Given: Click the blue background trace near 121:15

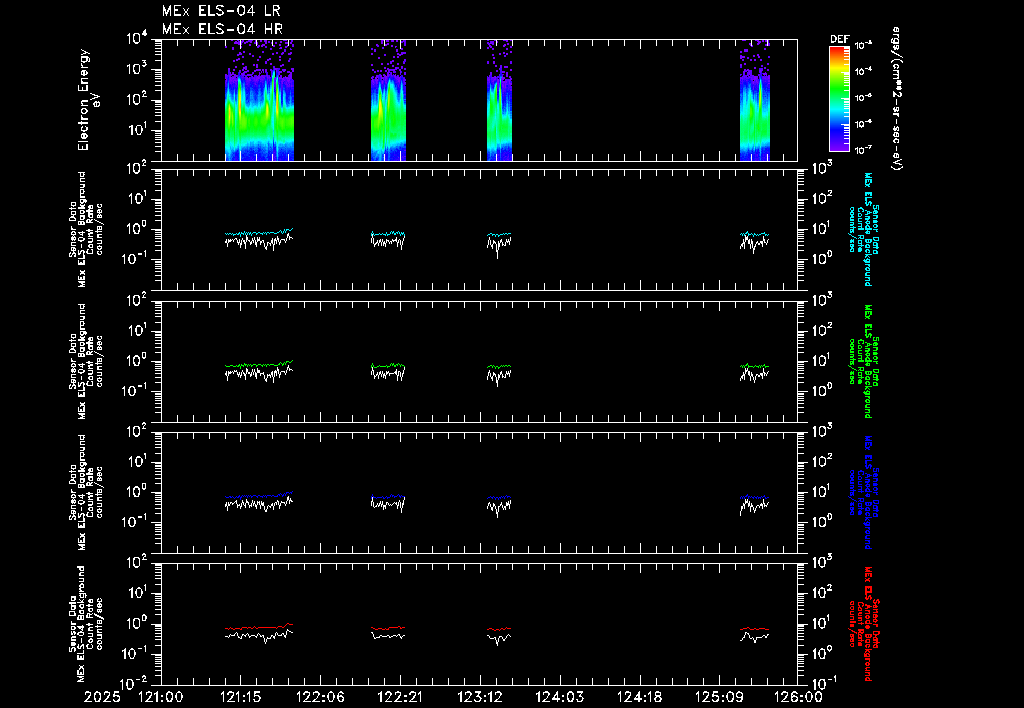Looking at the screenshot, I should (x=259, y=496).
